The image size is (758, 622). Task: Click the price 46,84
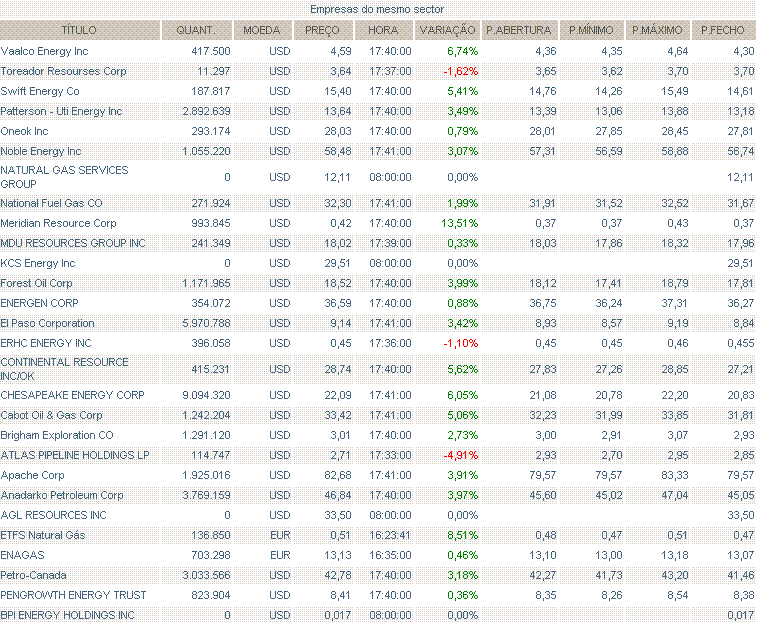[338, 495]
